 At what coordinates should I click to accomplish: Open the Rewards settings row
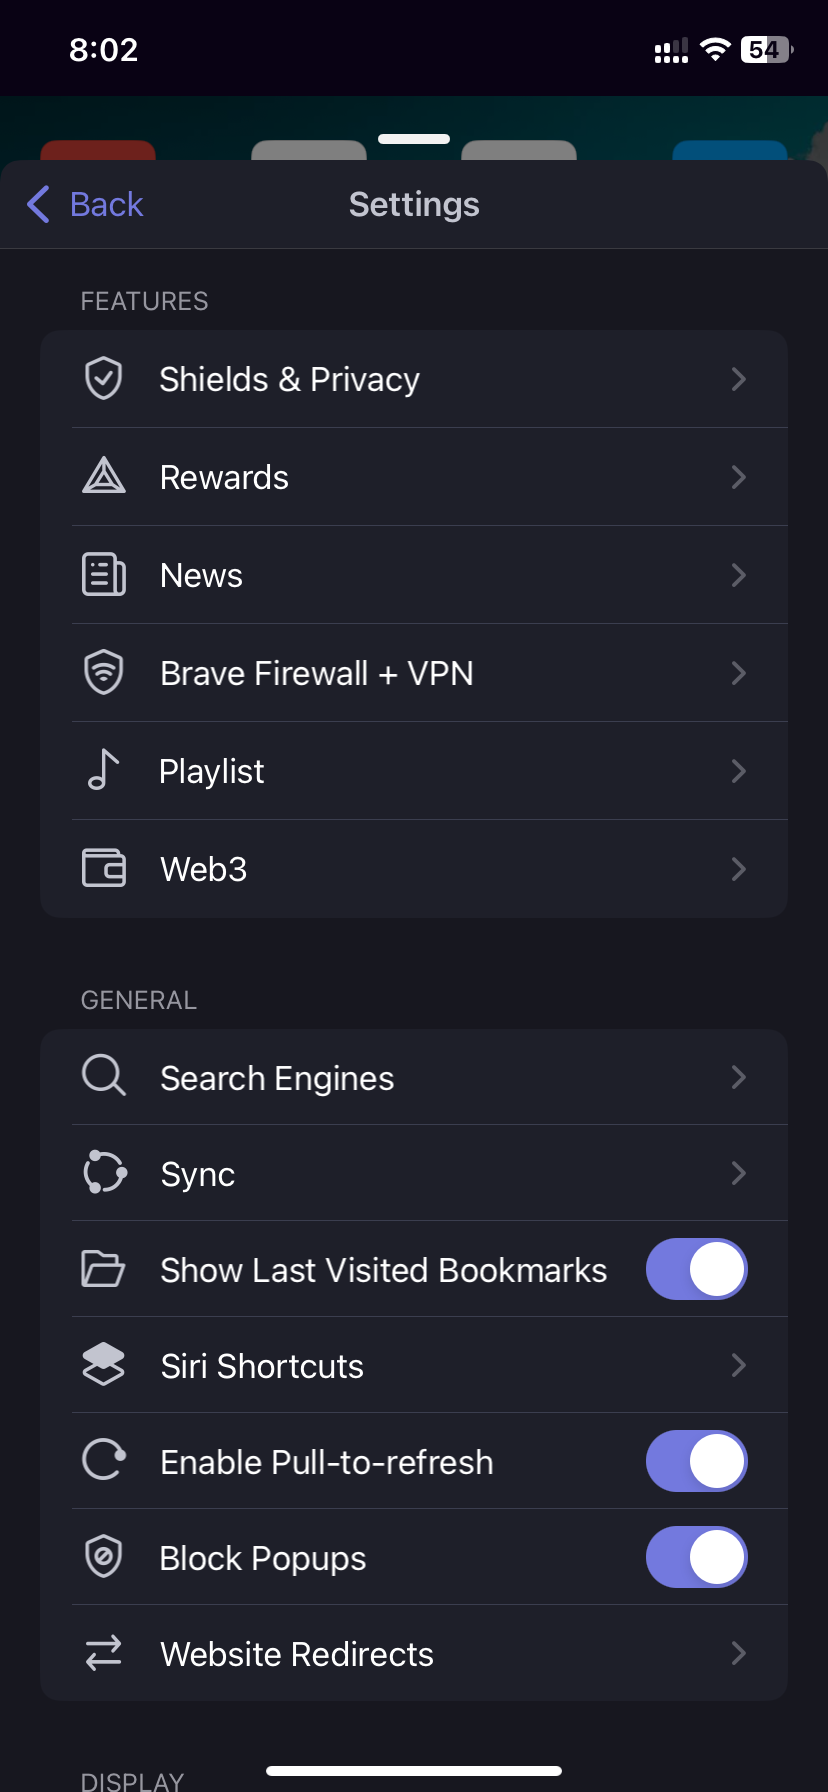pyautogui.click(x=414, y=477)
